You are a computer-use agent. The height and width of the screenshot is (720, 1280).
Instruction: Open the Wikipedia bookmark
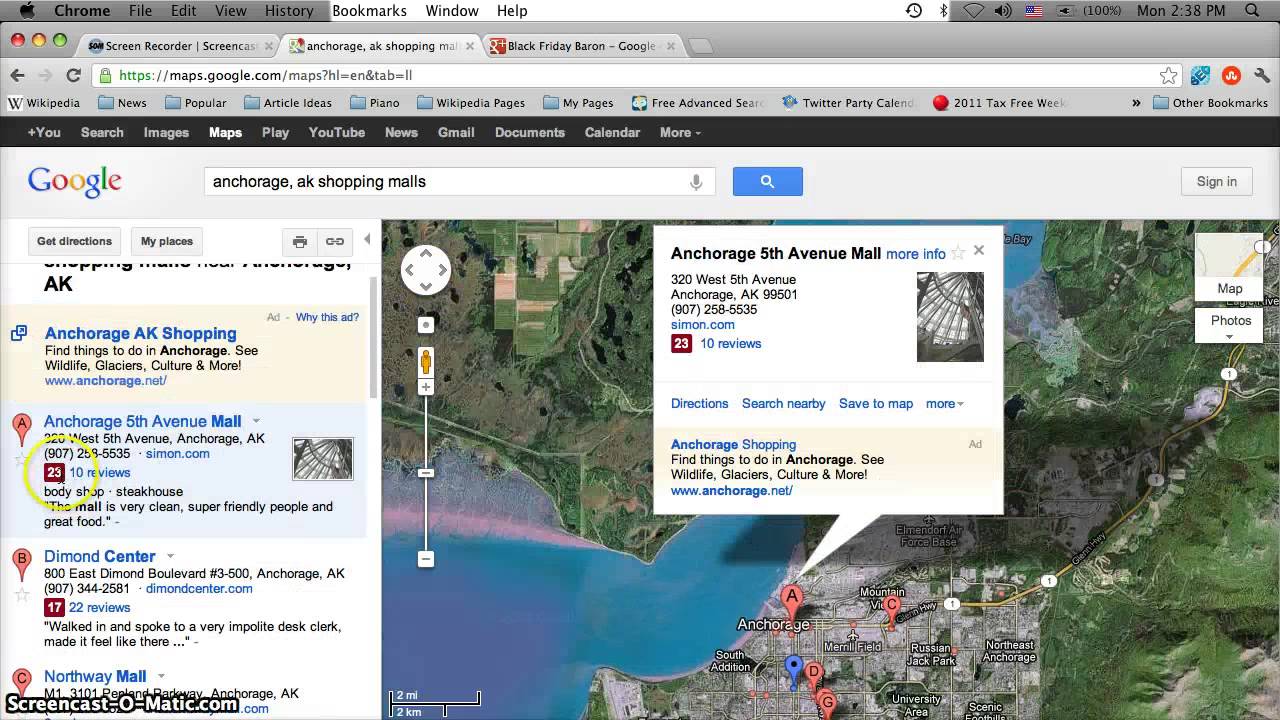(x=44, y=103)
